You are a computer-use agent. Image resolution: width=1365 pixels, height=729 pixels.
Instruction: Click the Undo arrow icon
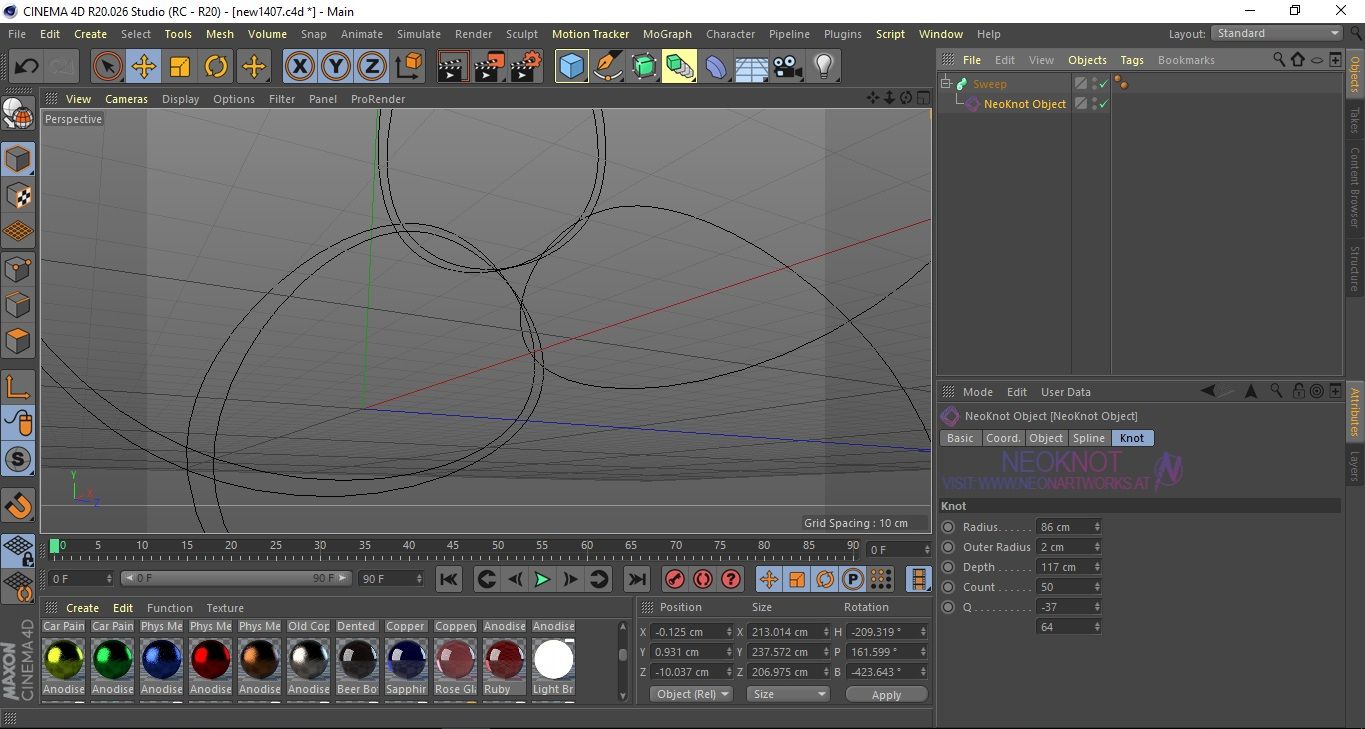point(27,67)
